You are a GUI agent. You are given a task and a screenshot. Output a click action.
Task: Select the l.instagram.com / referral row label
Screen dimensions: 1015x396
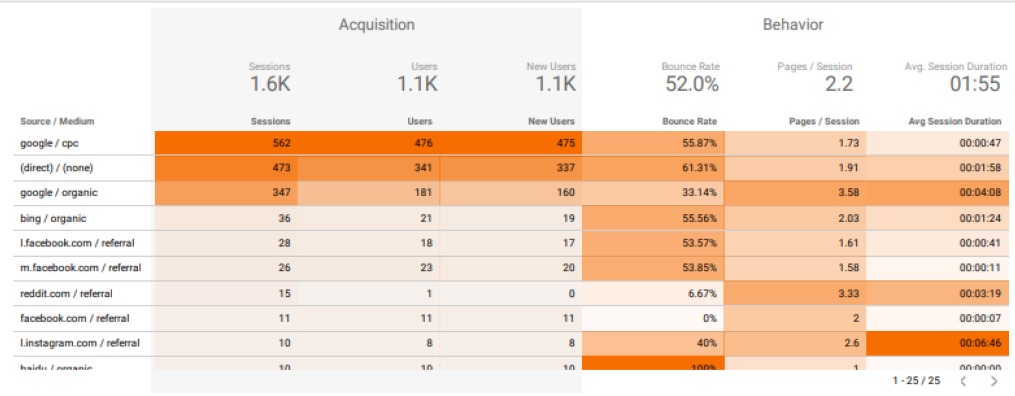(80, 343)
